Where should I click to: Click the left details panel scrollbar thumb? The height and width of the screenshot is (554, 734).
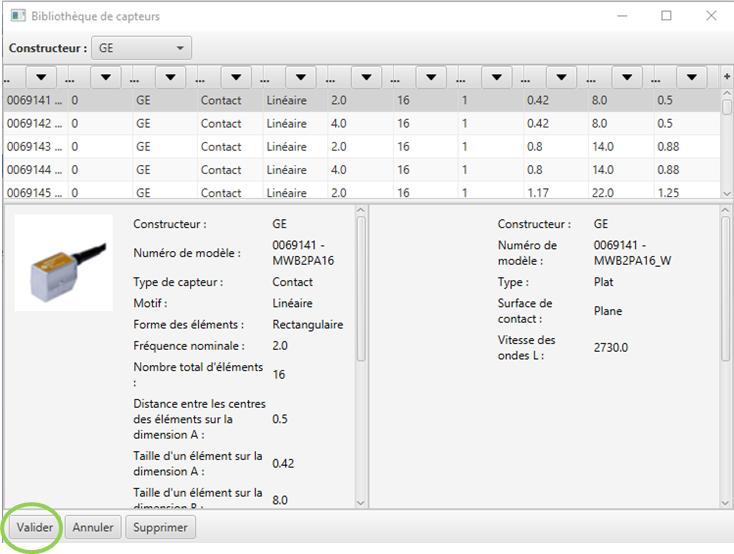point(361,289)
